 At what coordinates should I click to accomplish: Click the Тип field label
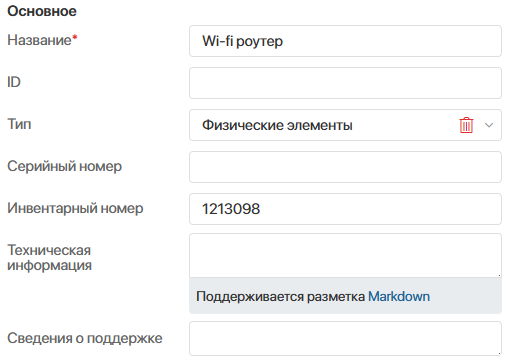[x=19, y=124]
